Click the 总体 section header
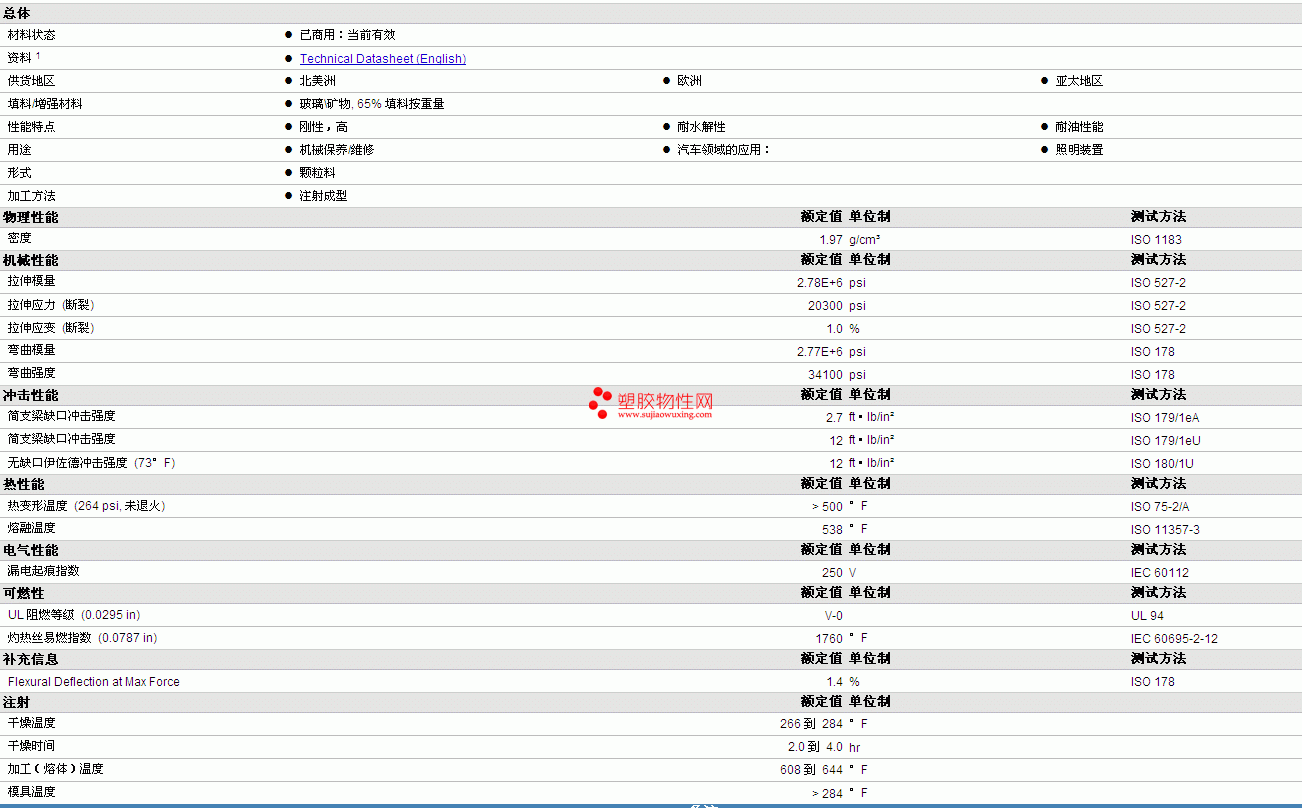 (17, 12)
